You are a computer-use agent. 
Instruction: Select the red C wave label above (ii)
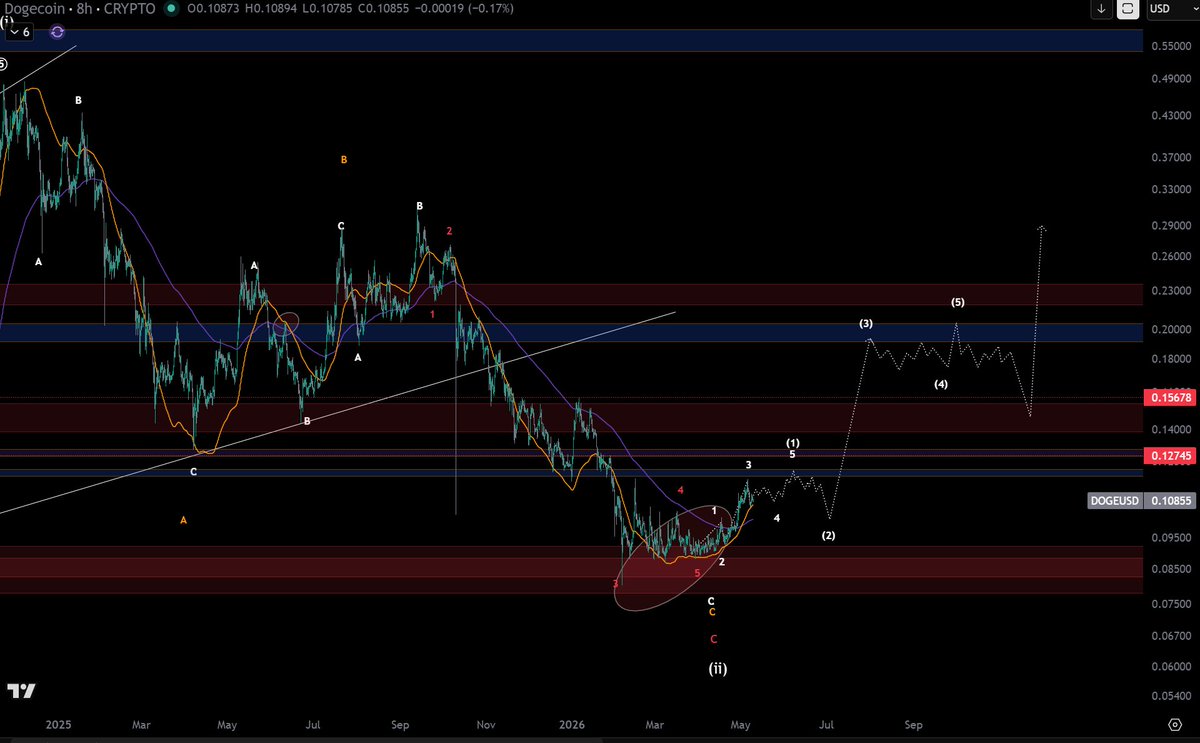(714, 639)
